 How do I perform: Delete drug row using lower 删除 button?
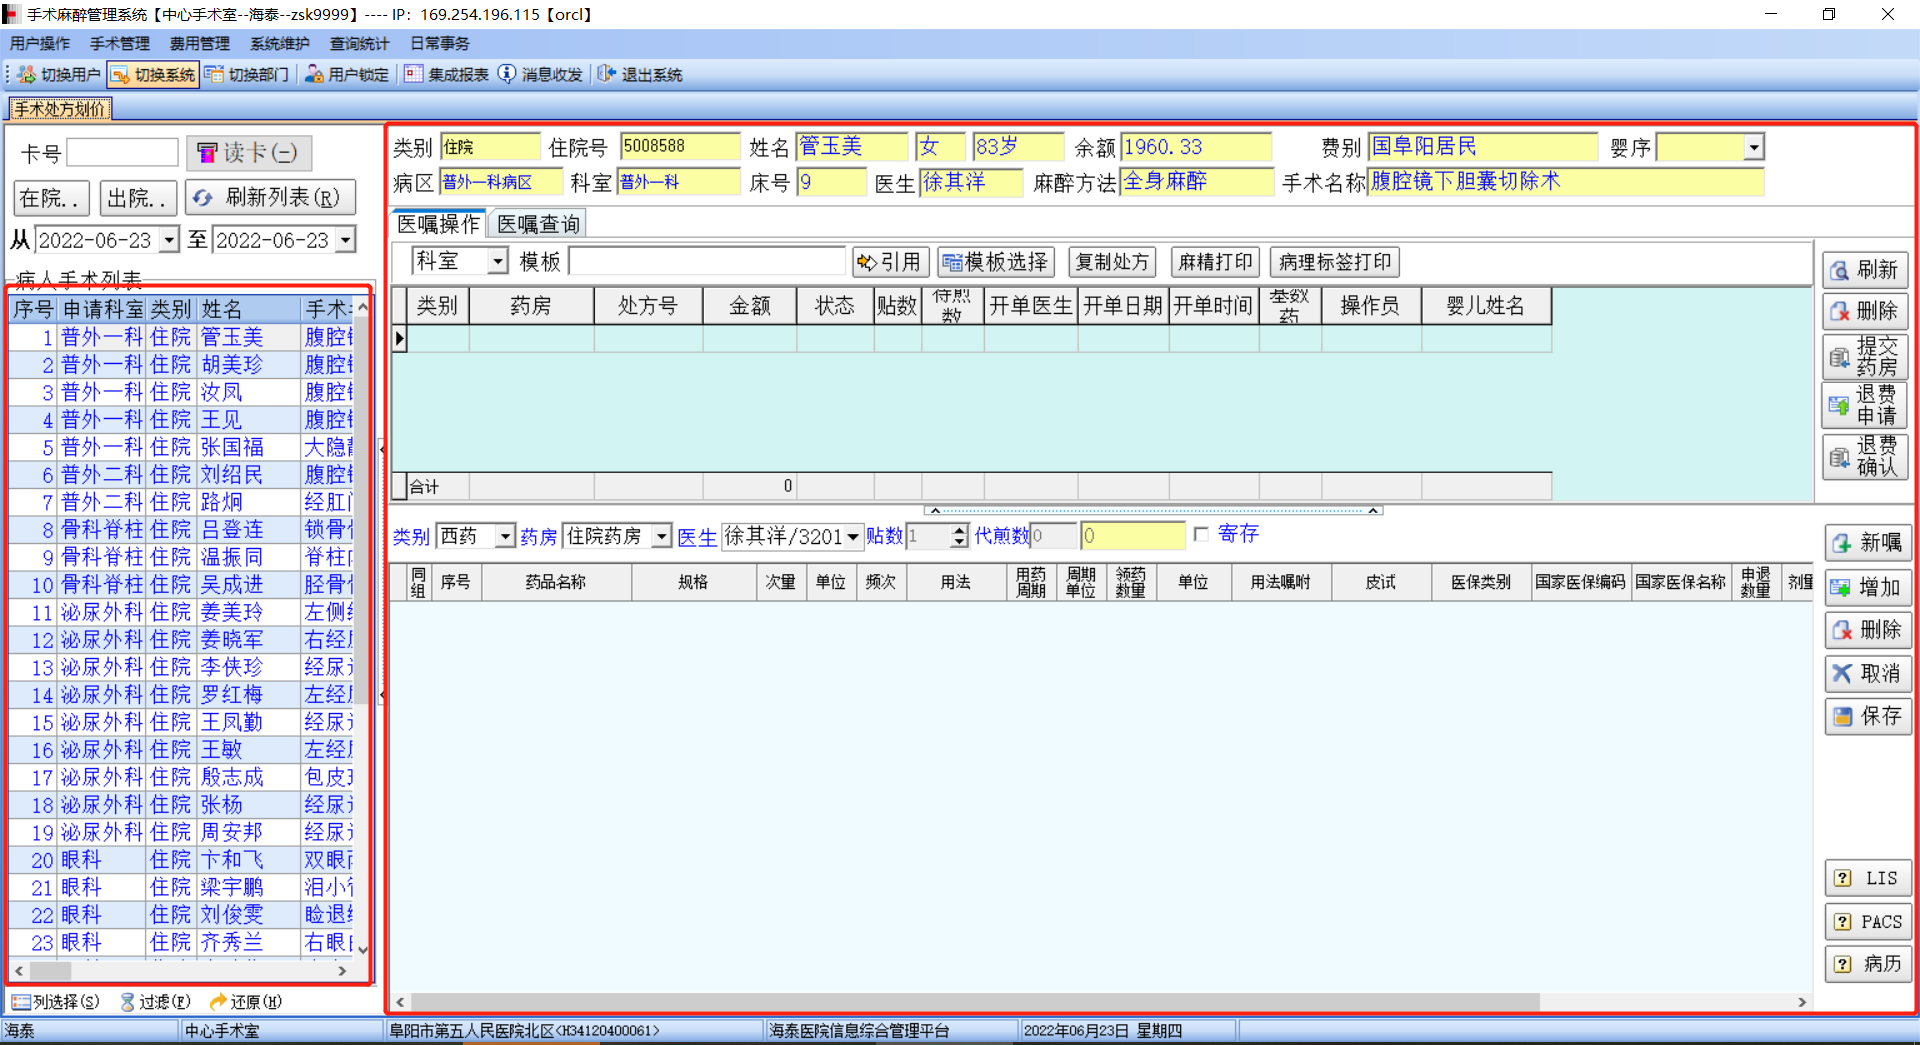point(1868,630)
